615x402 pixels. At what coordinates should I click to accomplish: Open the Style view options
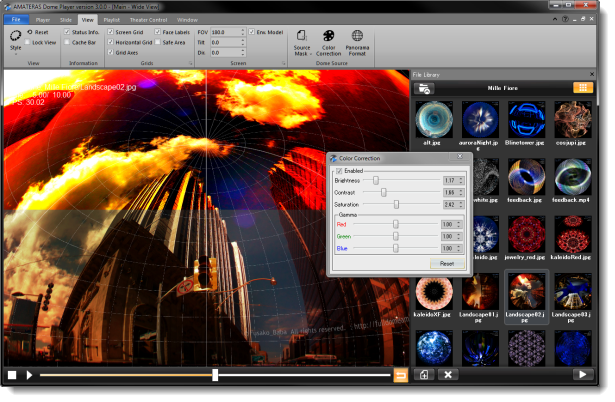point(15,41)
